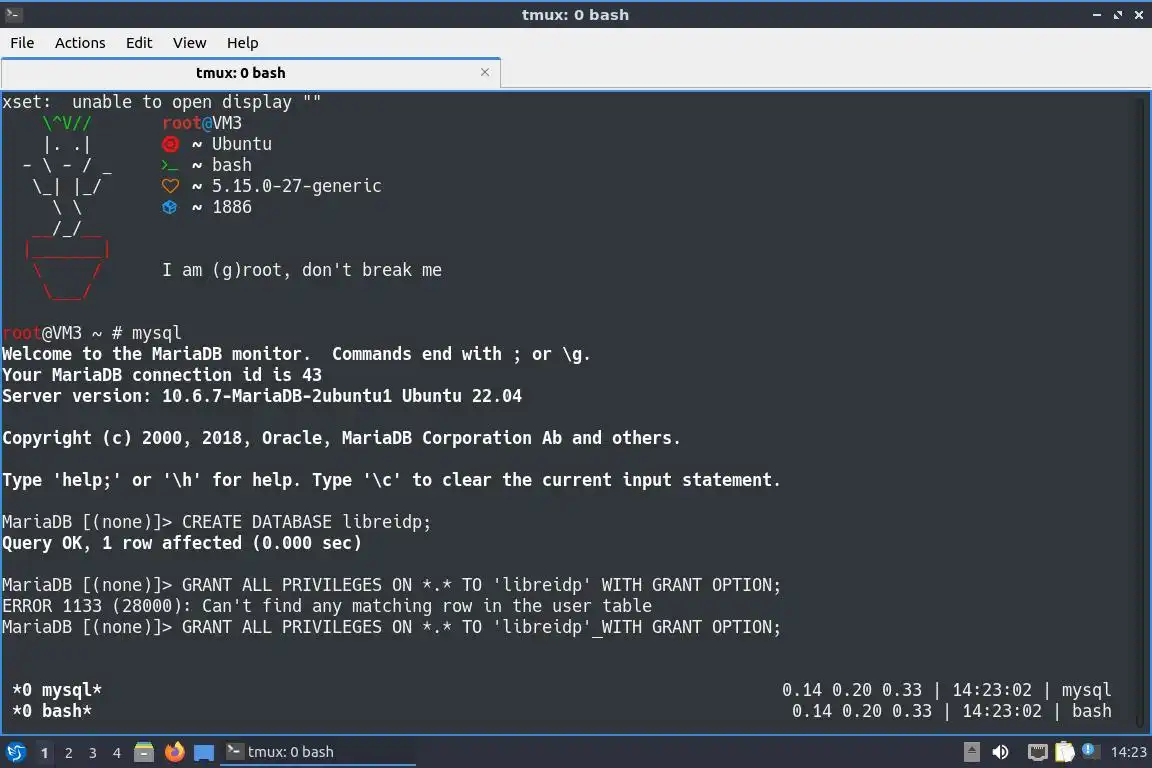Viewport: 1152px width, 768px height.
Task: Click the 'Server version: 10.6.7-MariaDB' line
Action: pos(262,396)
